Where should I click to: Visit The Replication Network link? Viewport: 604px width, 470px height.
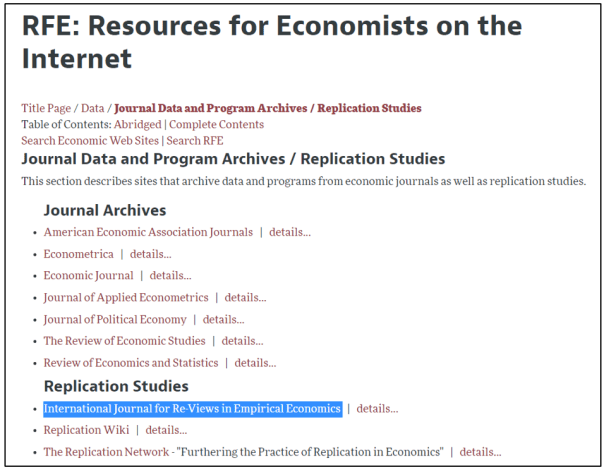pyautogui.click(x=106, y=452)
